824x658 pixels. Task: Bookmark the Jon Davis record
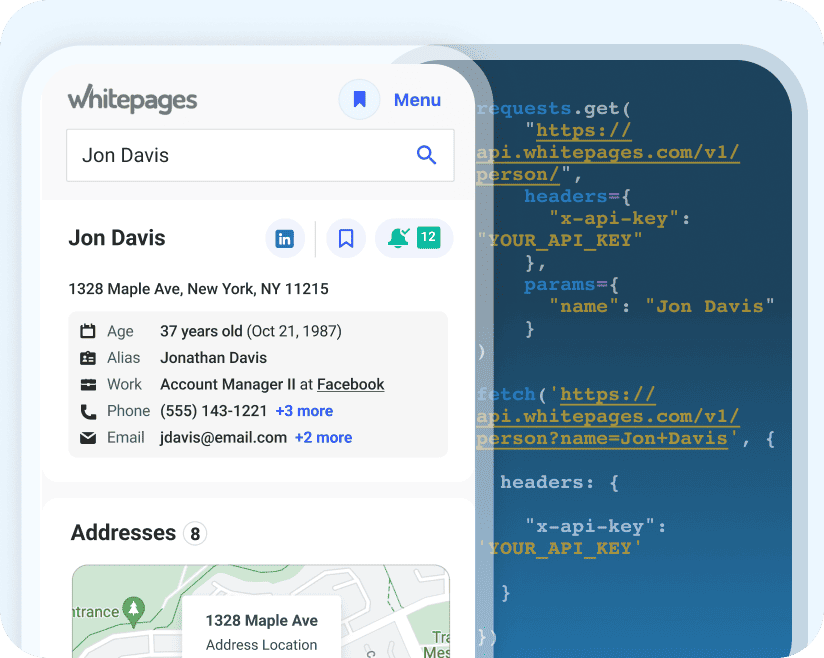pos(346,239)
